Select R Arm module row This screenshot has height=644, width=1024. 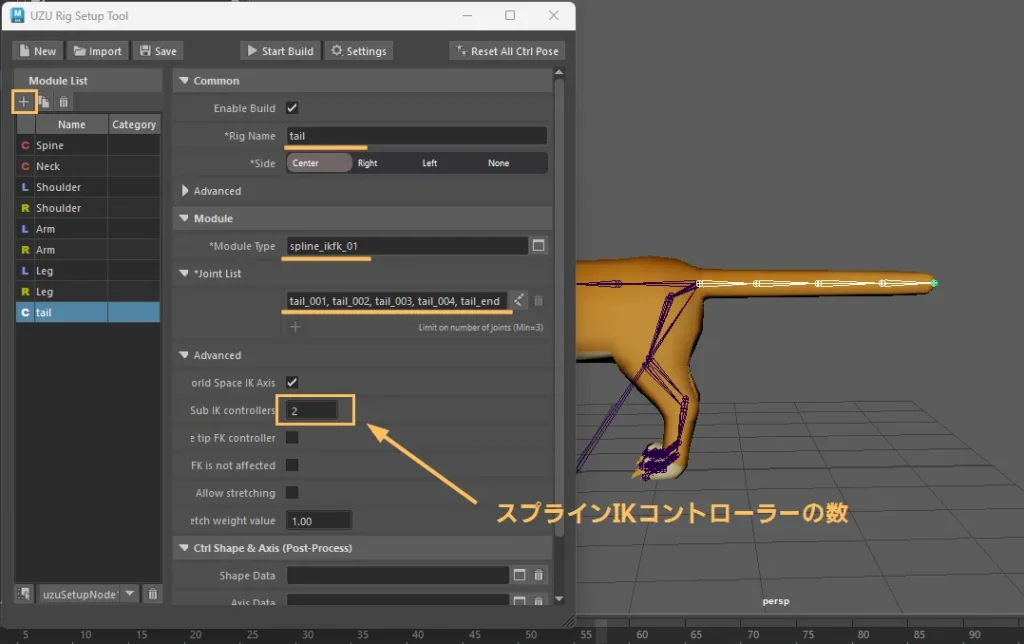88,250
